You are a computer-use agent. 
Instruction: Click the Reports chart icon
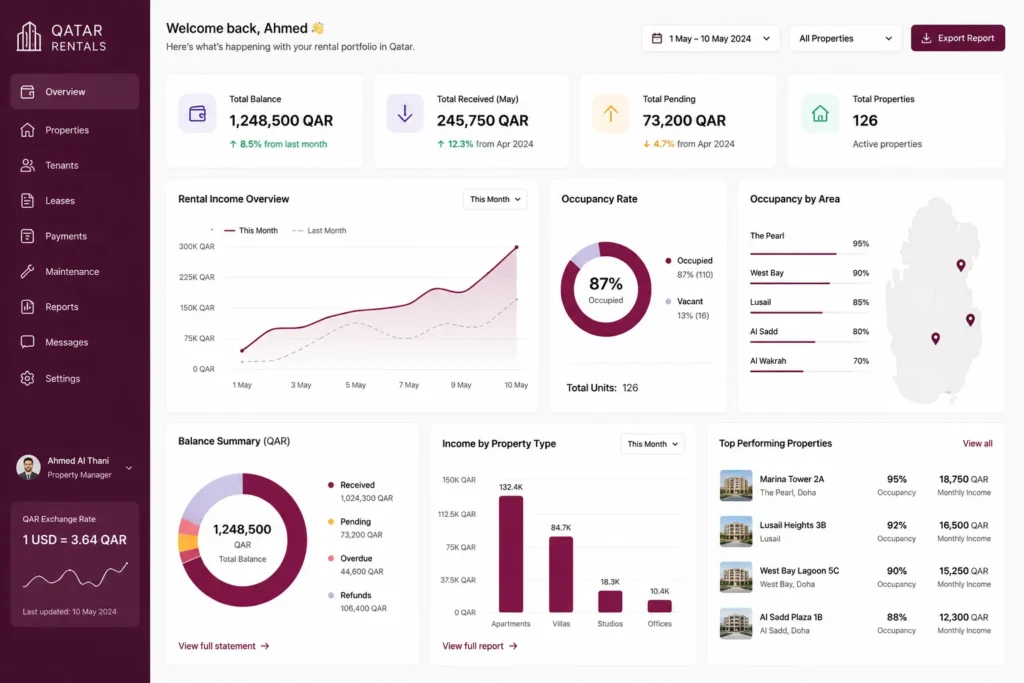click(27, 306)
